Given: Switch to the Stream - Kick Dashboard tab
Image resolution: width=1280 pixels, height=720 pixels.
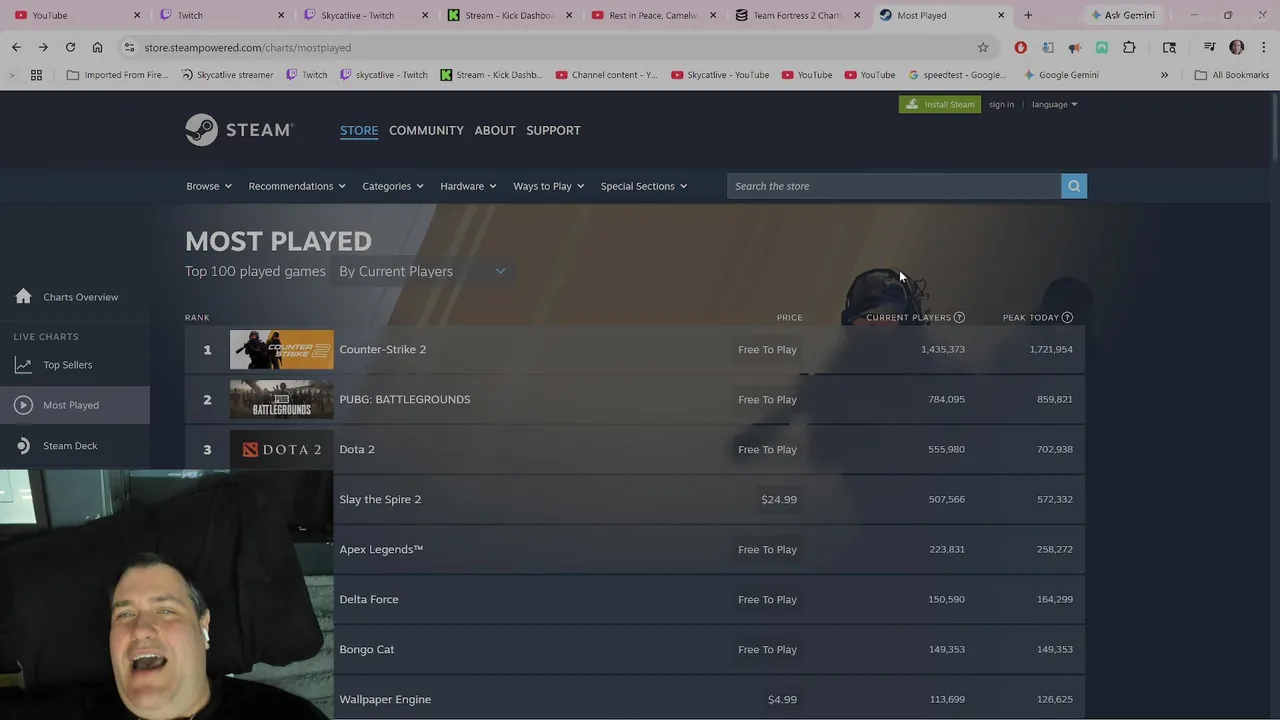Looking at the screenshot, I should (x=510, y=15).
